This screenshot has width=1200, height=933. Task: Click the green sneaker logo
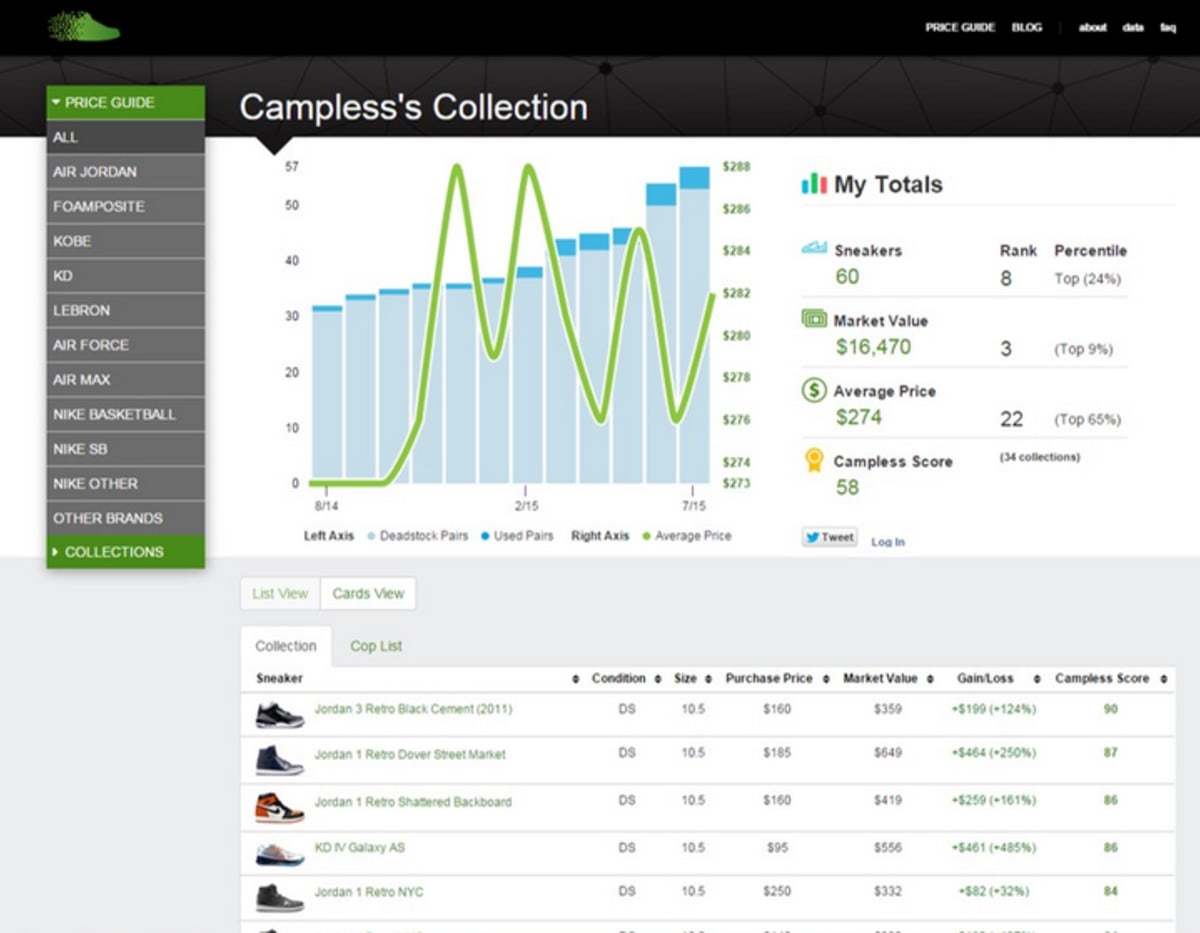click(83, 25)
